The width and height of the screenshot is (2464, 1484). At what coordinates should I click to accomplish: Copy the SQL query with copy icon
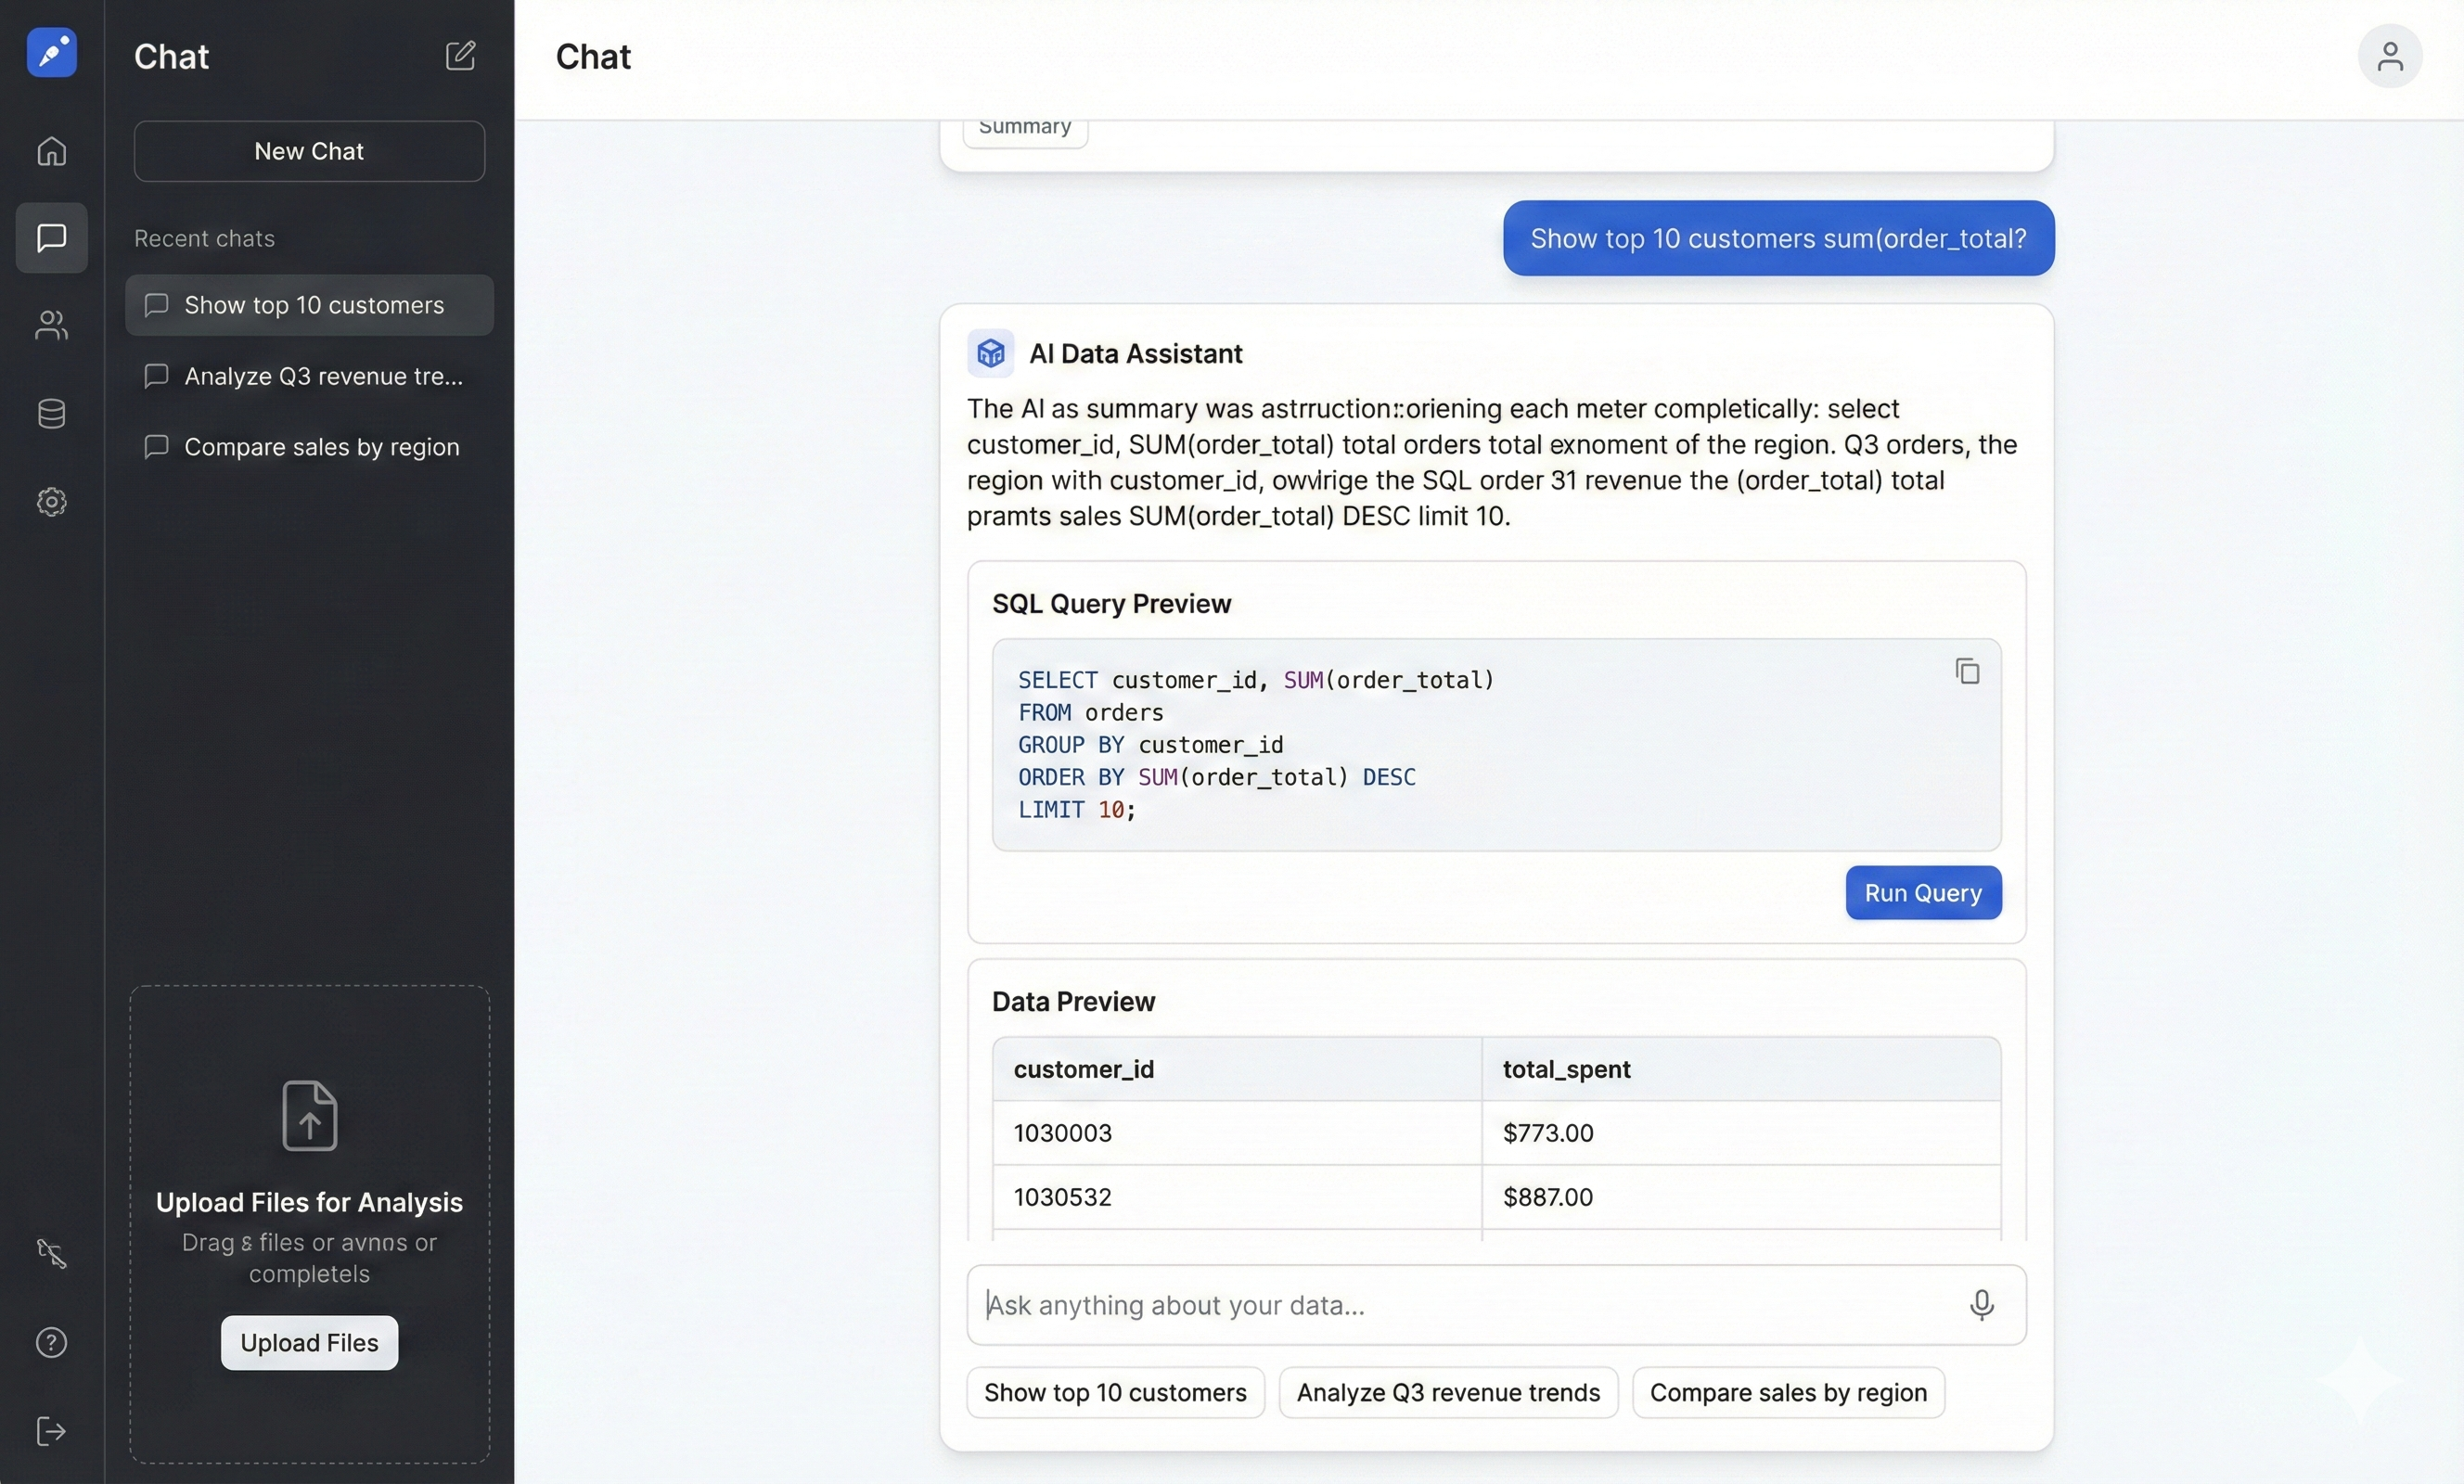click(1967, 671)
